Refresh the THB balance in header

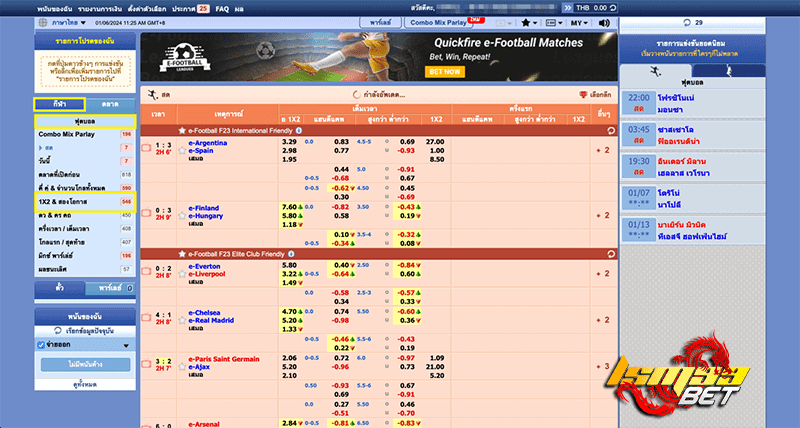[x=613, y=8]
